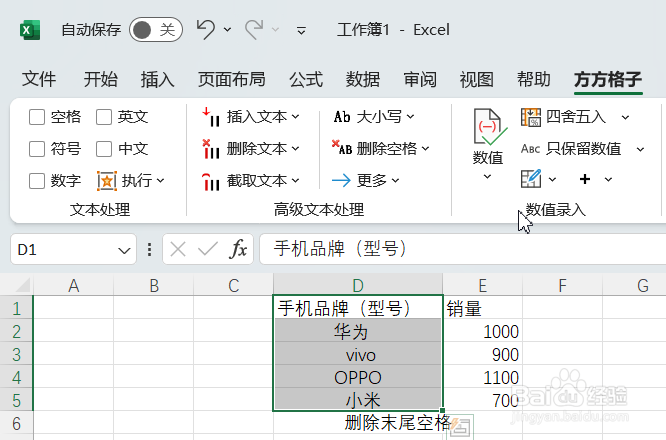Click the 截取文本 icon

pyautogui.click(x=211, y=181)
